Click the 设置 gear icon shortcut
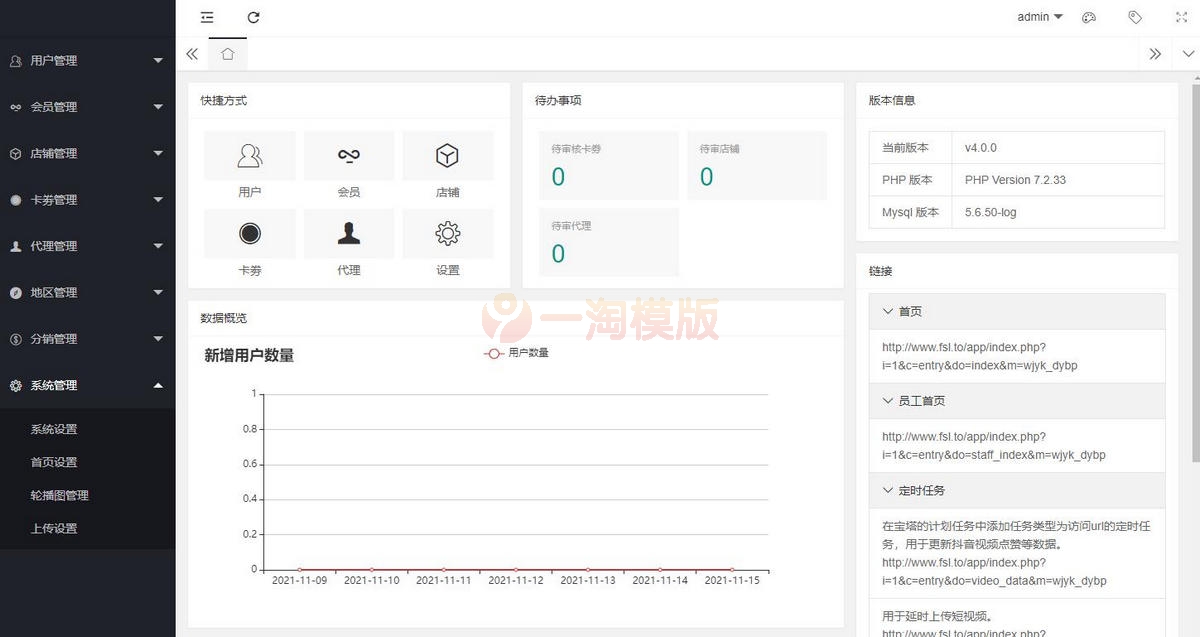The height and width of the screenshot is (637, 1200). pyautogui.click(x=448, y=232)
